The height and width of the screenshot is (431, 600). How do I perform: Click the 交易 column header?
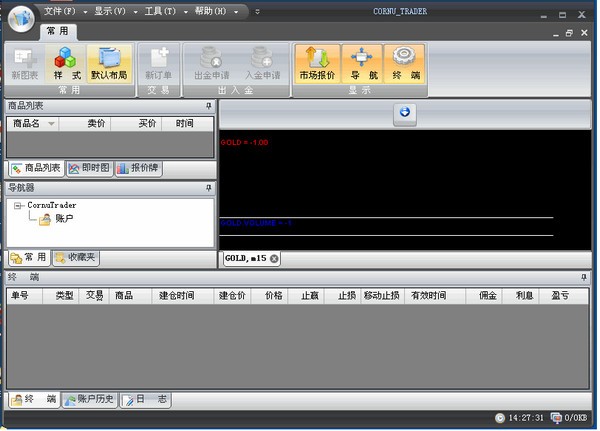point(94,295)
